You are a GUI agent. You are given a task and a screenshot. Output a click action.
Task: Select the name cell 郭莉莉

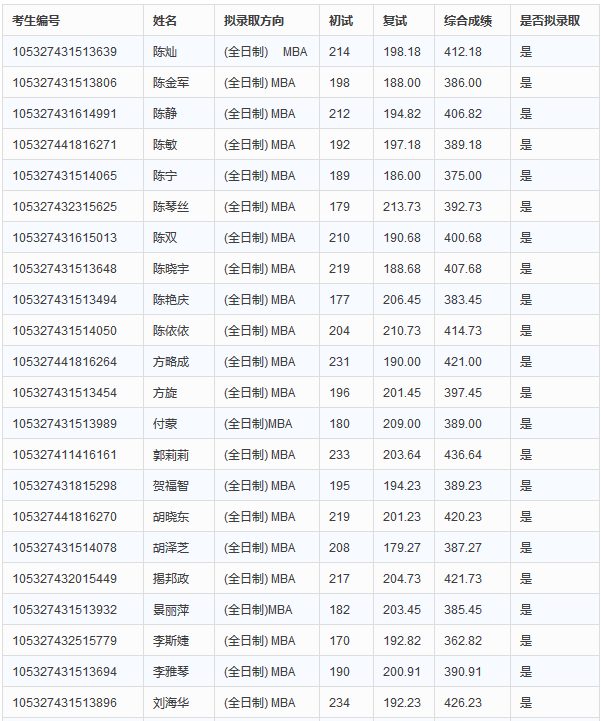(170, 455)
